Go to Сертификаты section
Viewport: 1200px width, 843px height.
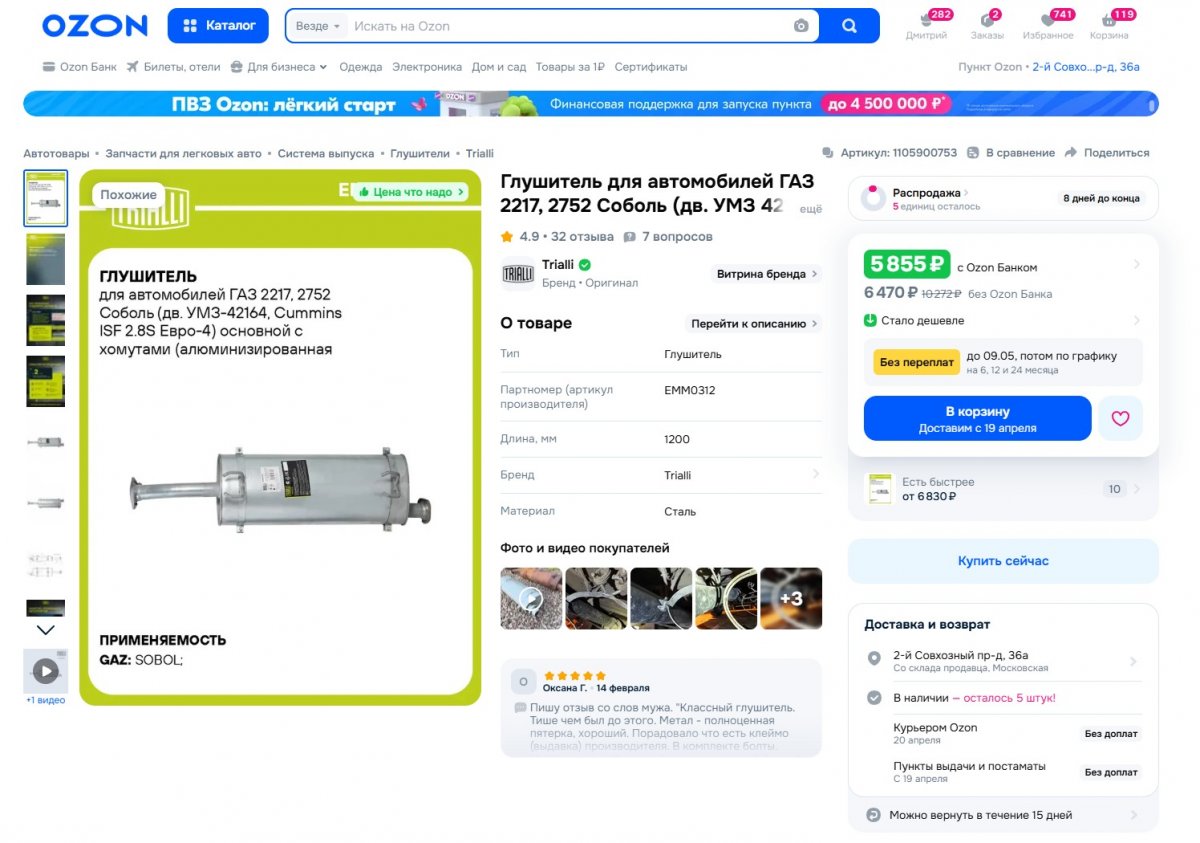click(x=651, y=67)
